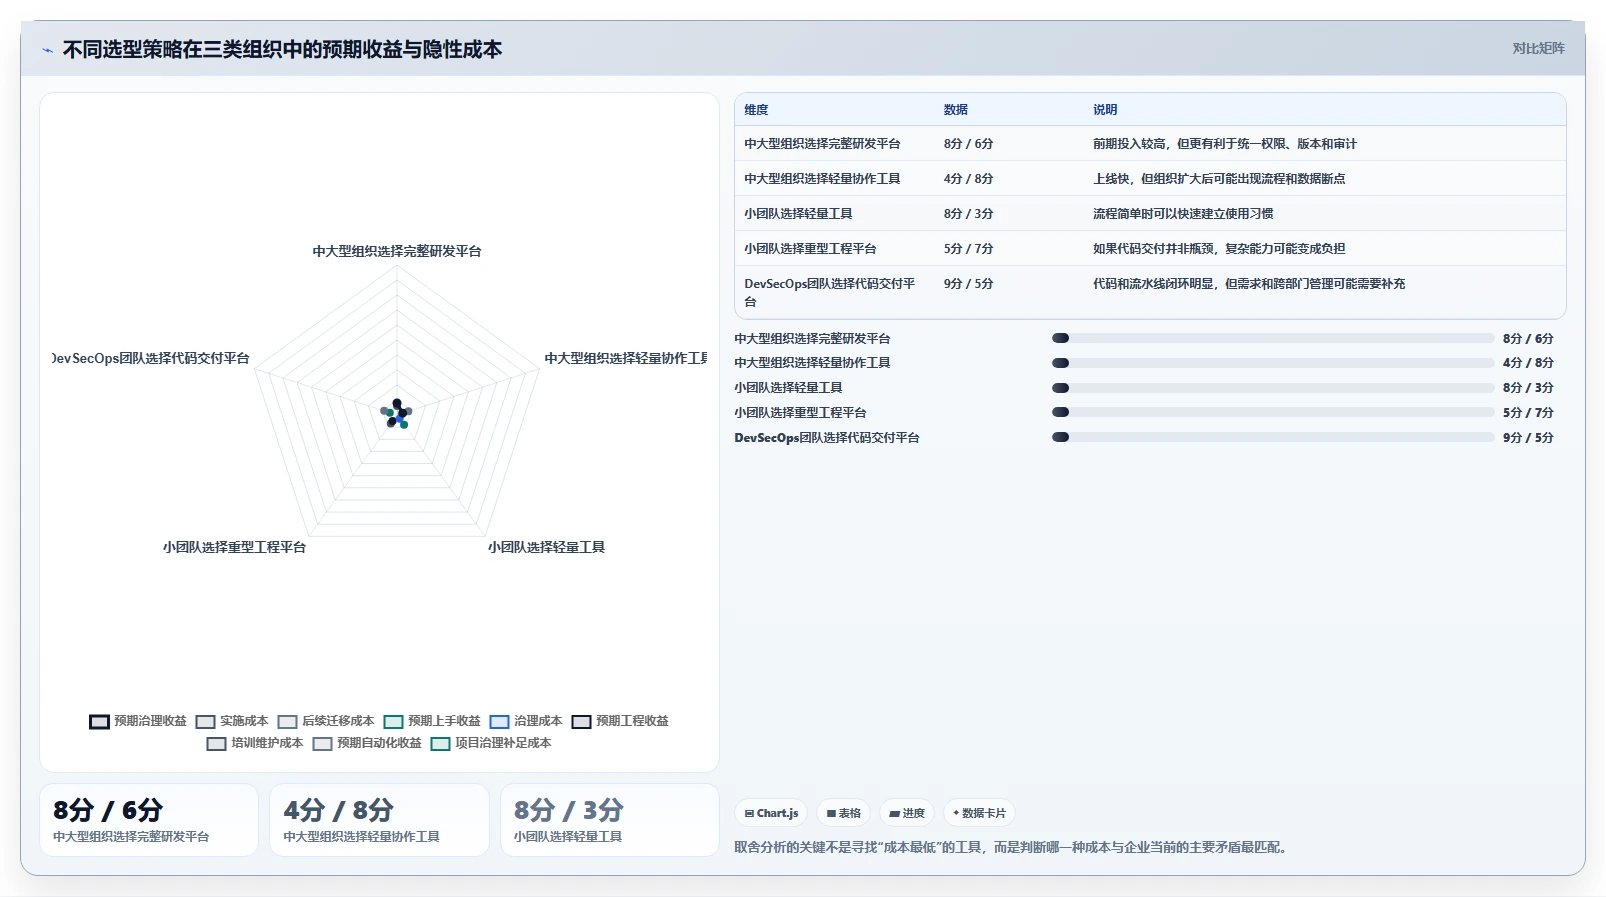Screen dimensions: 1606x897
Task: Select table cell 小团队选择重型工程平台
Action: pos(810,249)
